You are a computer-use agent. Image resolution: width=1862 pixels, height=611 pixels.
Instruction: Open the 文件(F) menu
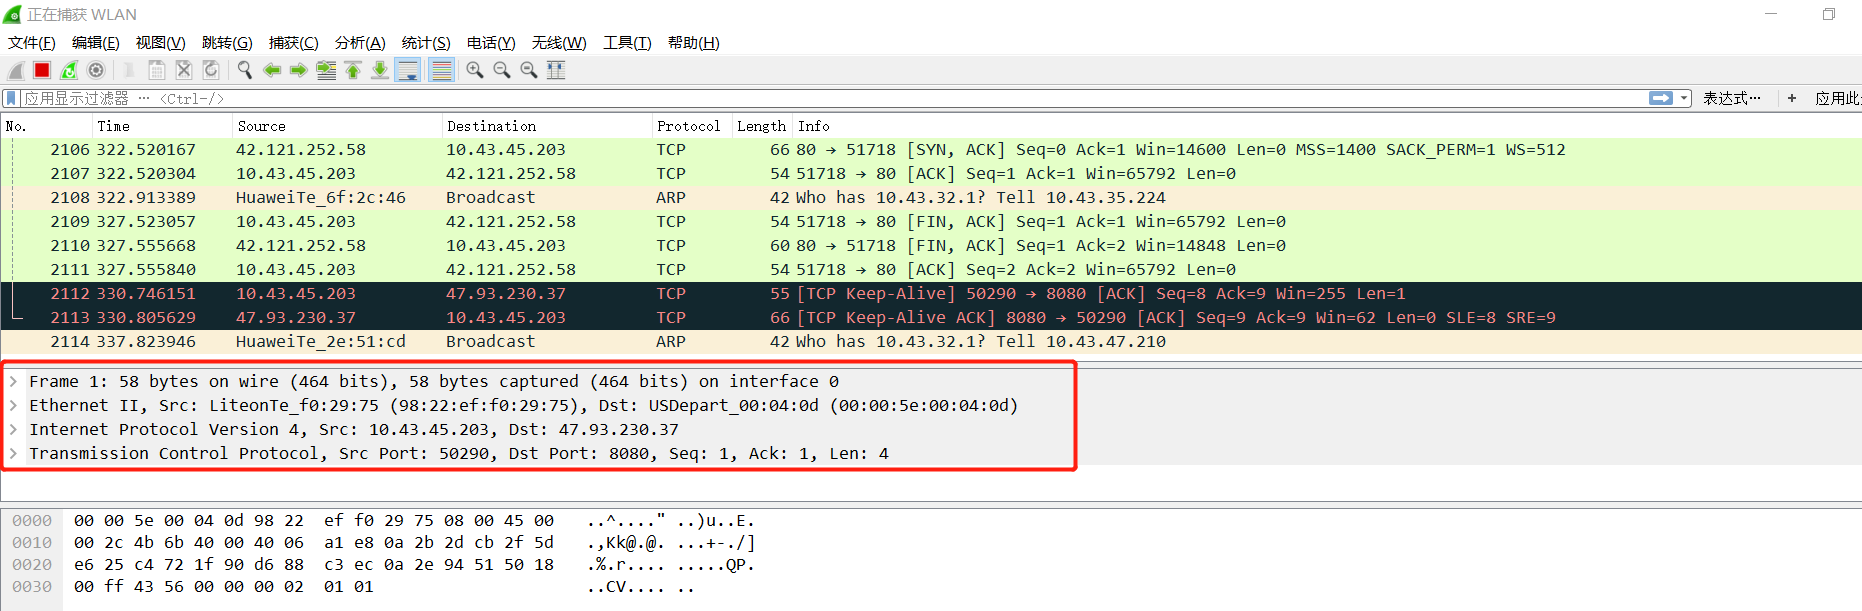32,42
